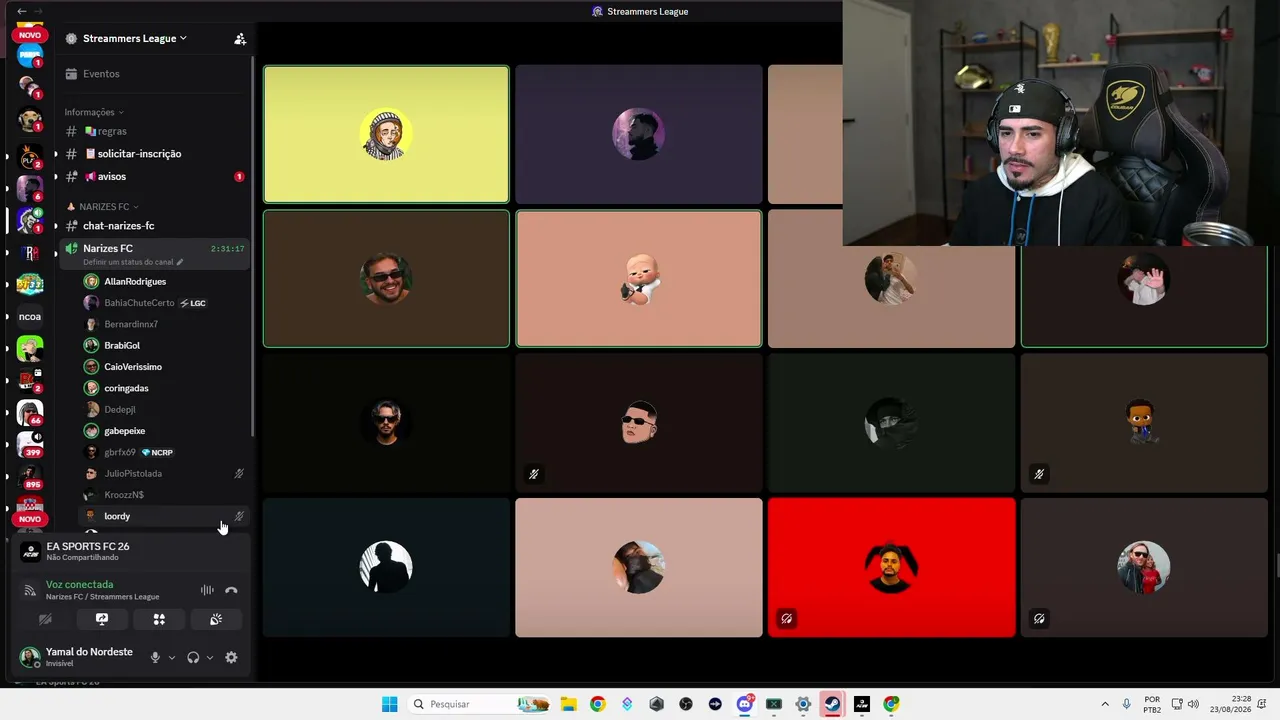
Task: Toggle headphone deafen
Action: 193,657
